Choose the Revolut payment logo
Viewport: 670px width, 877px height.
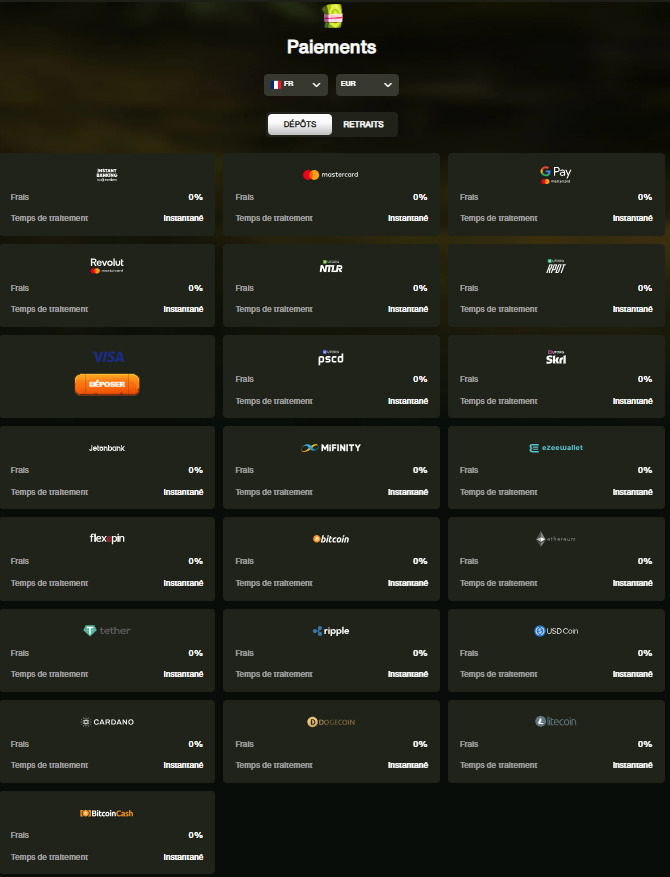tap(107, 265)
